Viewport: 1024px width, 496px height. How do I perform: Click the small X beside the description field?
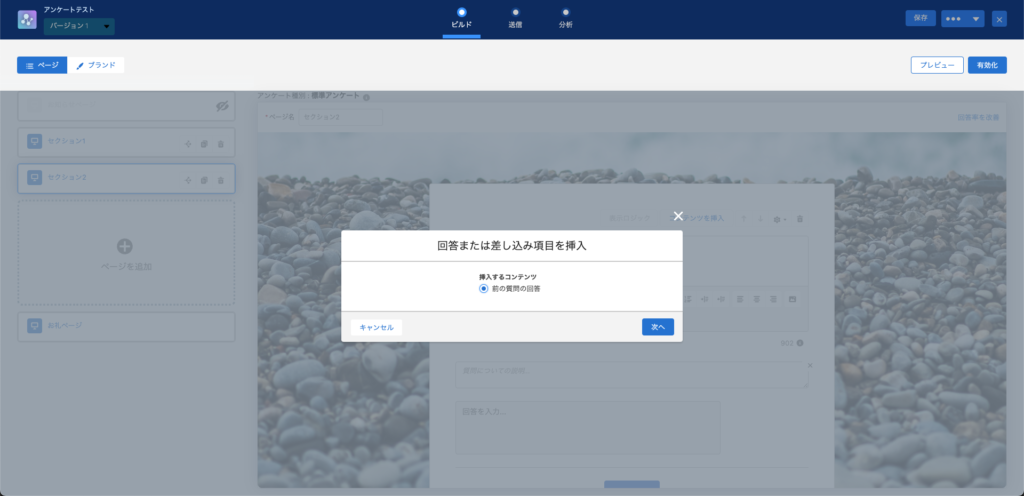[810, 365]
